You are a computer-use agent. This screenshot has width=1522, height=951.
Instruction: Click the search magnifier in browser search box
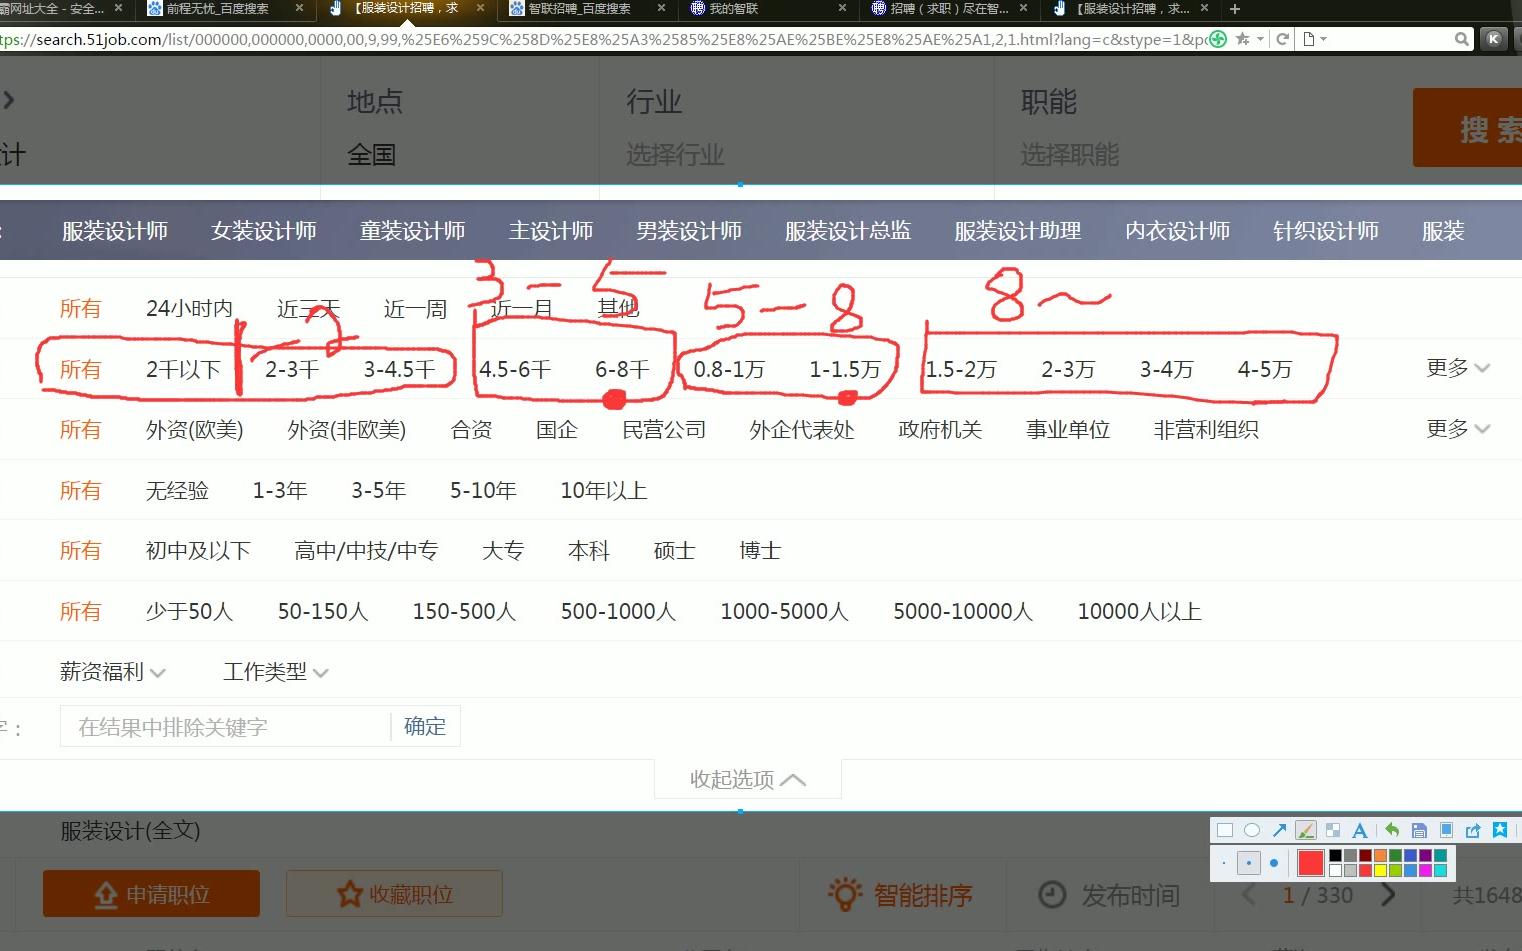click(x=1461, y=39)
